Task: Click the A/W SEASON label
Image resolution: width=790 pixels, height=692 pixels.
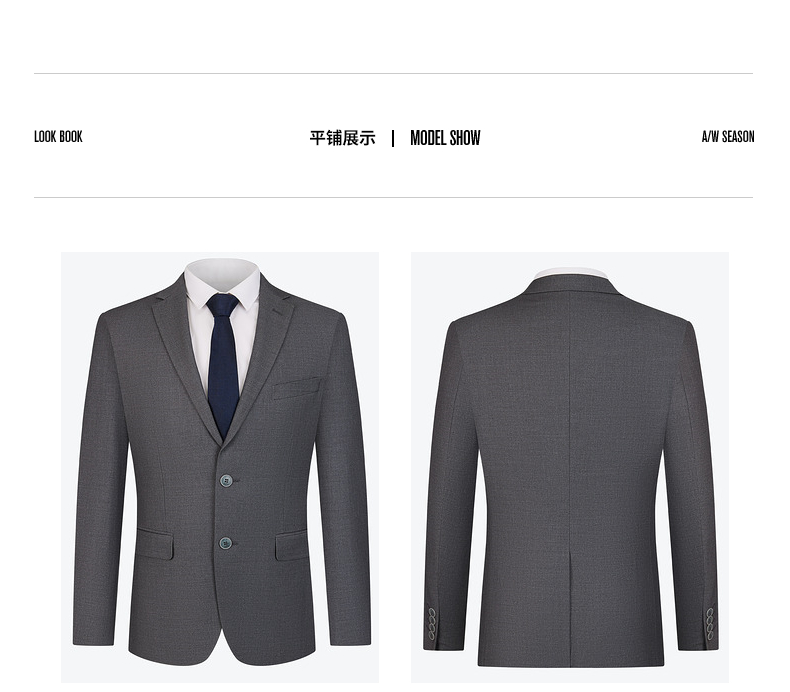Action: point(728,137)
